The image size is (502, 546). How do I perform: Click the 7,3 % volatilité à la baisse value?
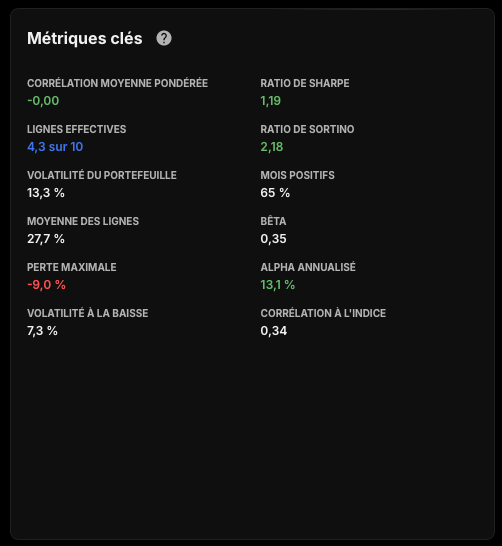click(42, 330)
